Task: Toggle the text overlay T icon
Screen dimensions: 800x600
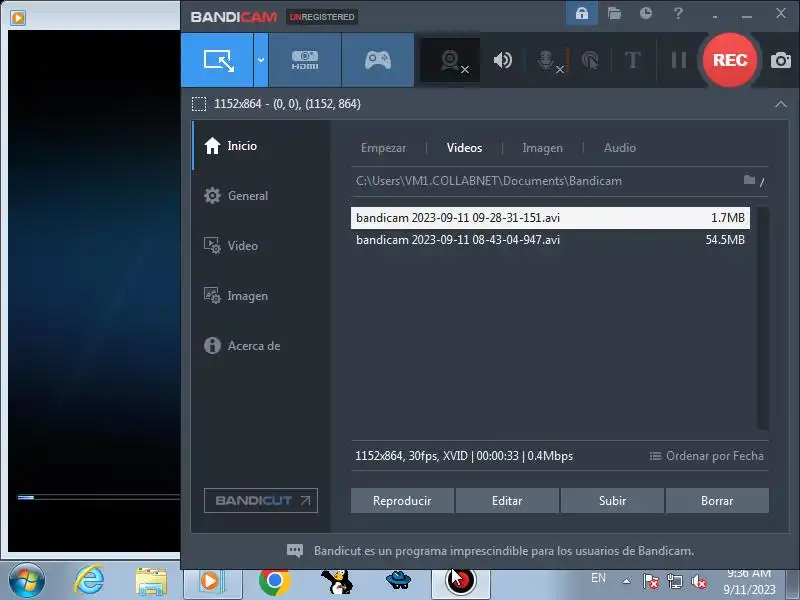Action: 633,60
